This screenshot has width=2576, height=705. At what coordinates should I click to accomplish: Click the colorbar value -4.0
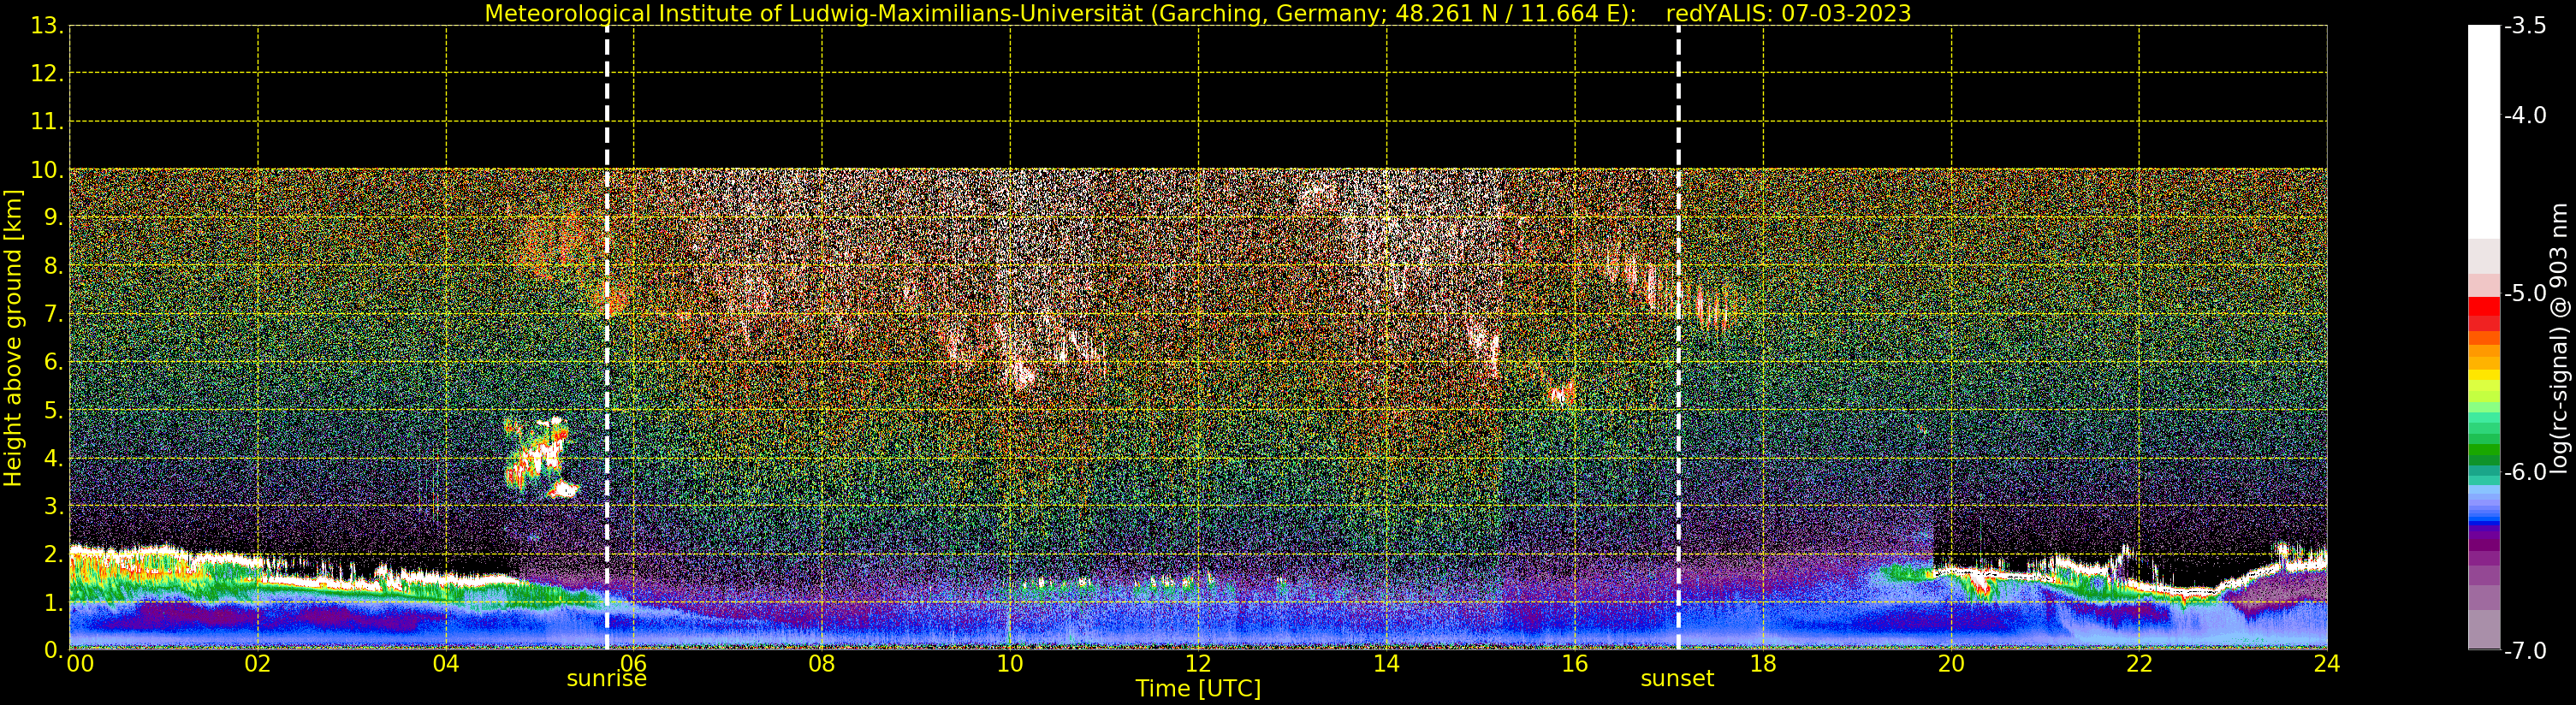(x=2525, y=116)
